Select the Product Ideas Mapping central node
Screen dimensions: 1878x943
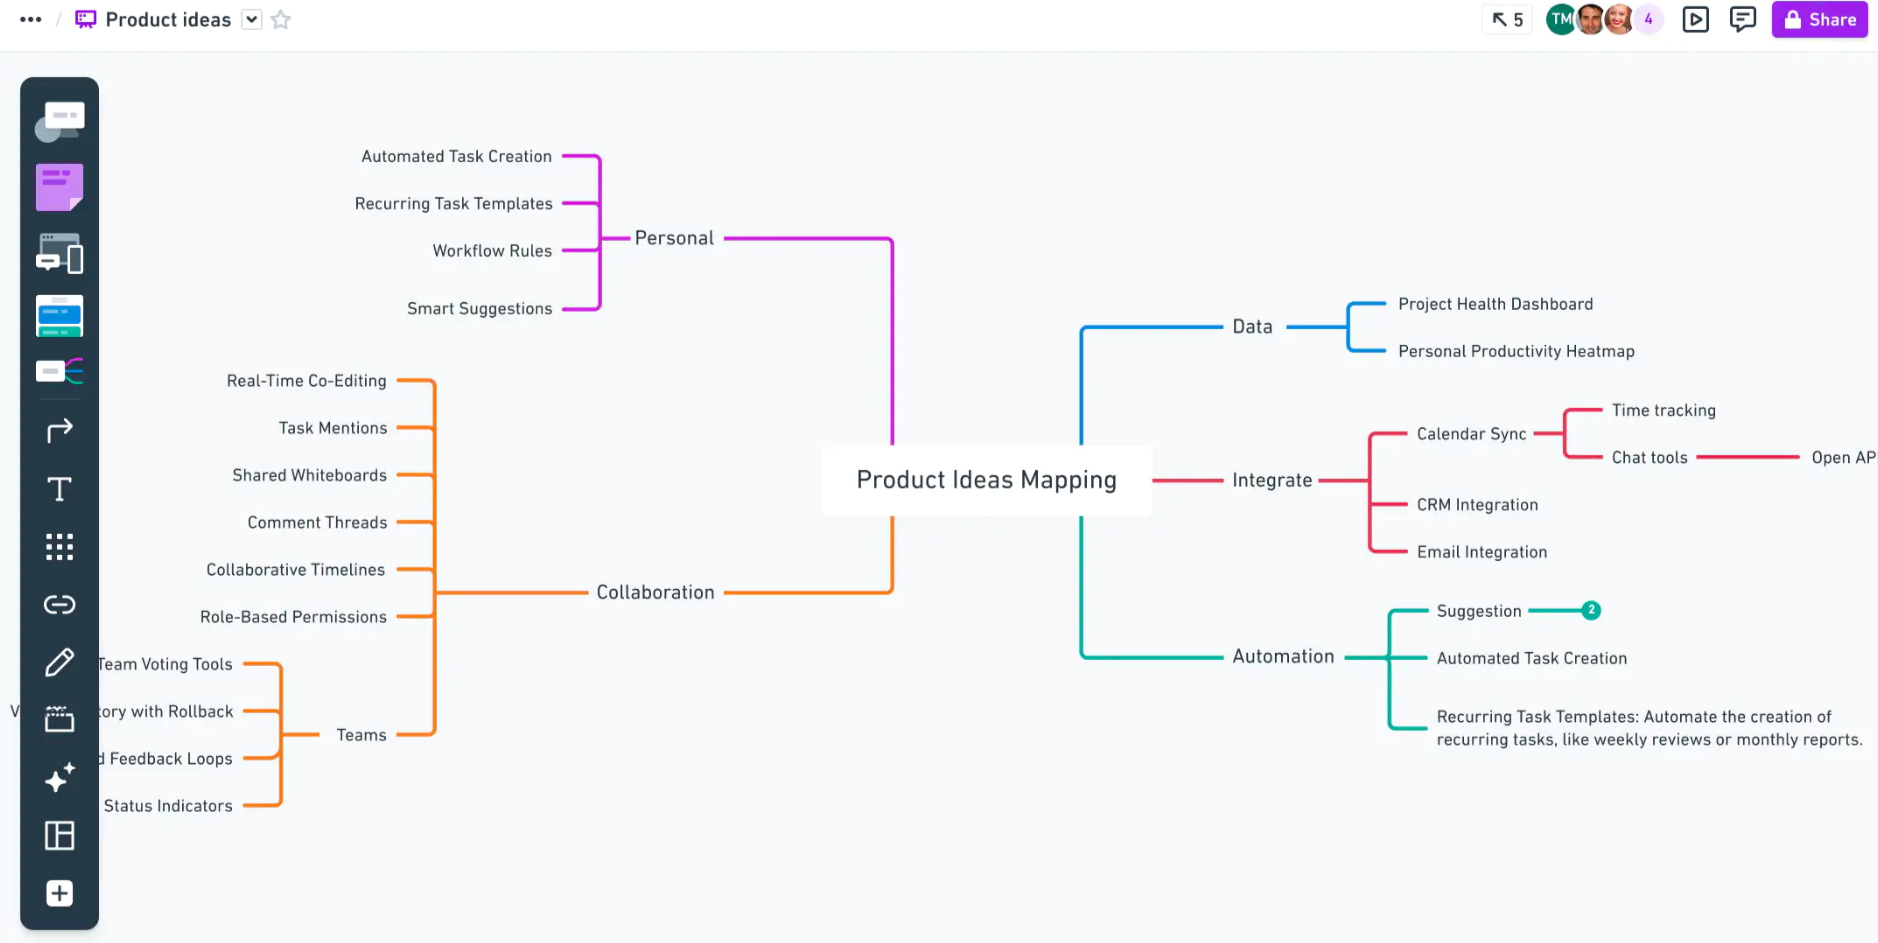click(x=986, y=480)
